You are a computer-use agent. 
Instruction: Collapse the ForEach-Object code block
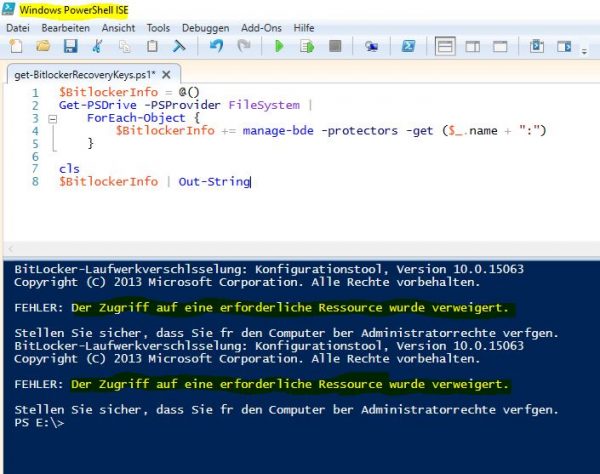(53, 119)
